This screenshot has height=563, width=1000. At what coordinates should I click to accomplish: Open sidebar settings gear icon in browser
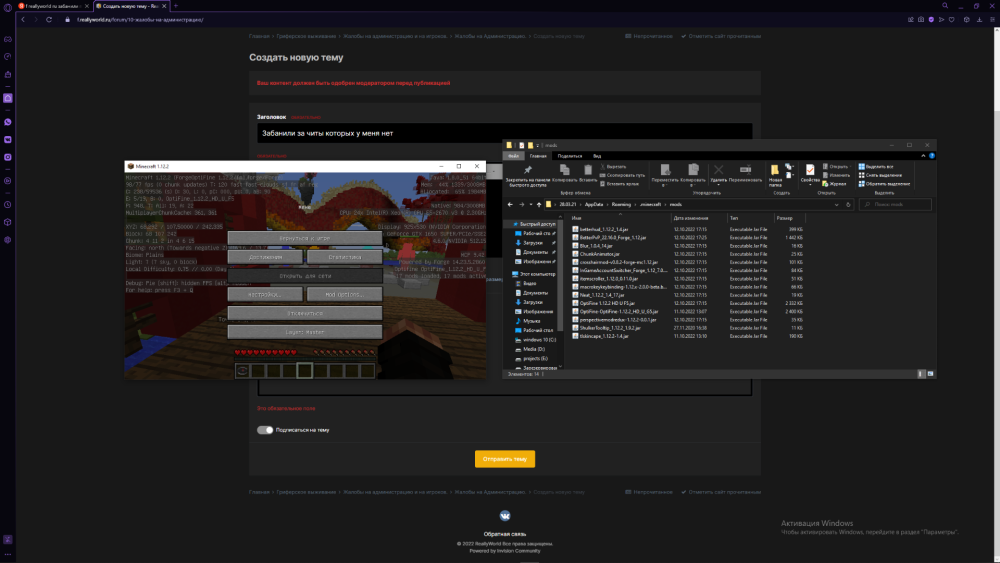[8, 240]
